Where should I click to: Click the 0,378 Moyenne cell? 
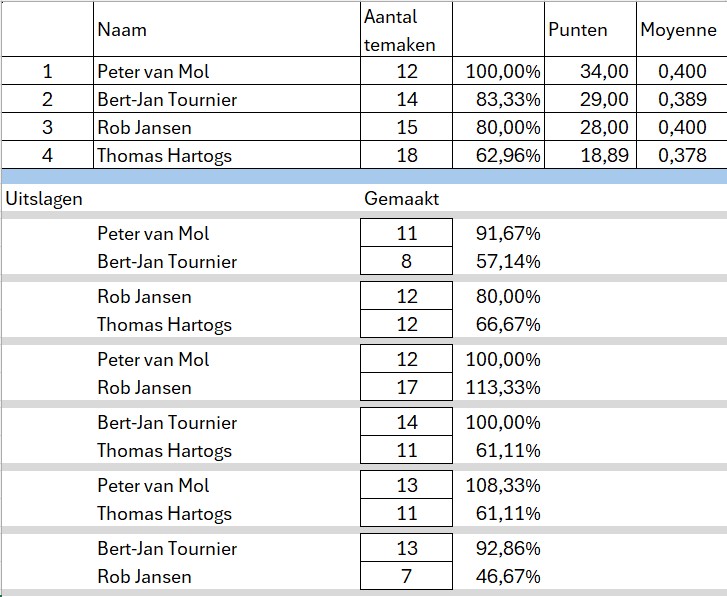(681, 155)
